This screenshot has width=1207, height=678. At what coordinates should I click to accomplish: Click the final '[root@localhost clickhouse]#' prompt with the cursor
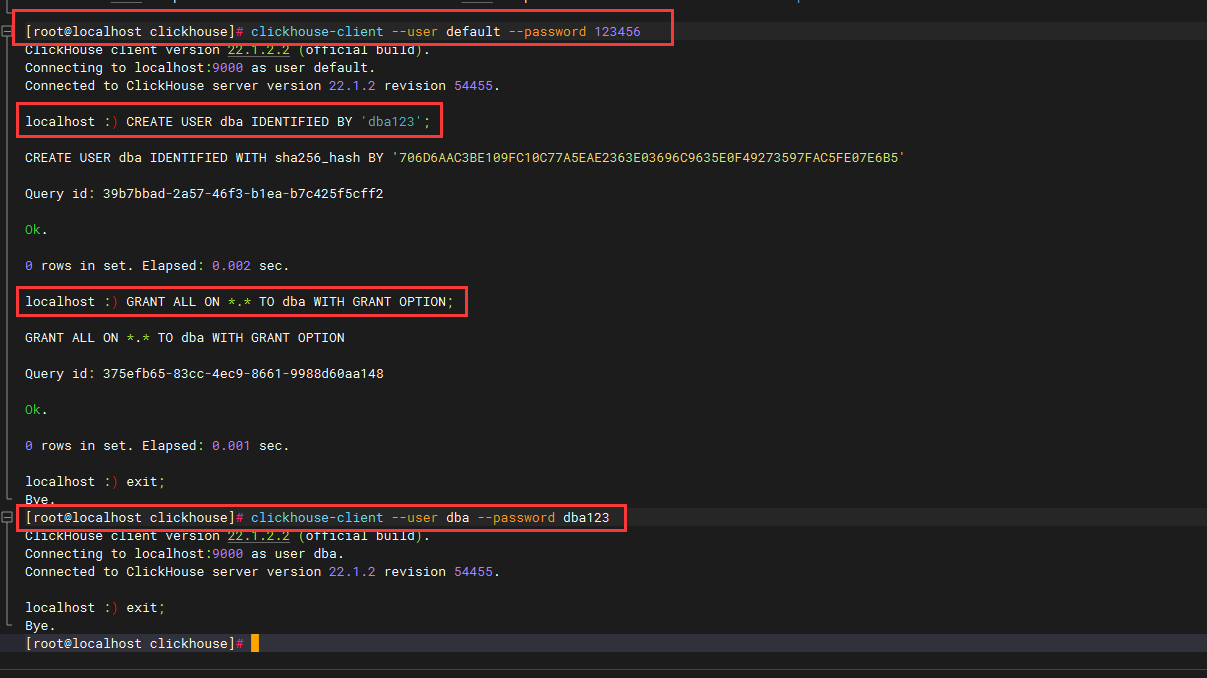135,644
